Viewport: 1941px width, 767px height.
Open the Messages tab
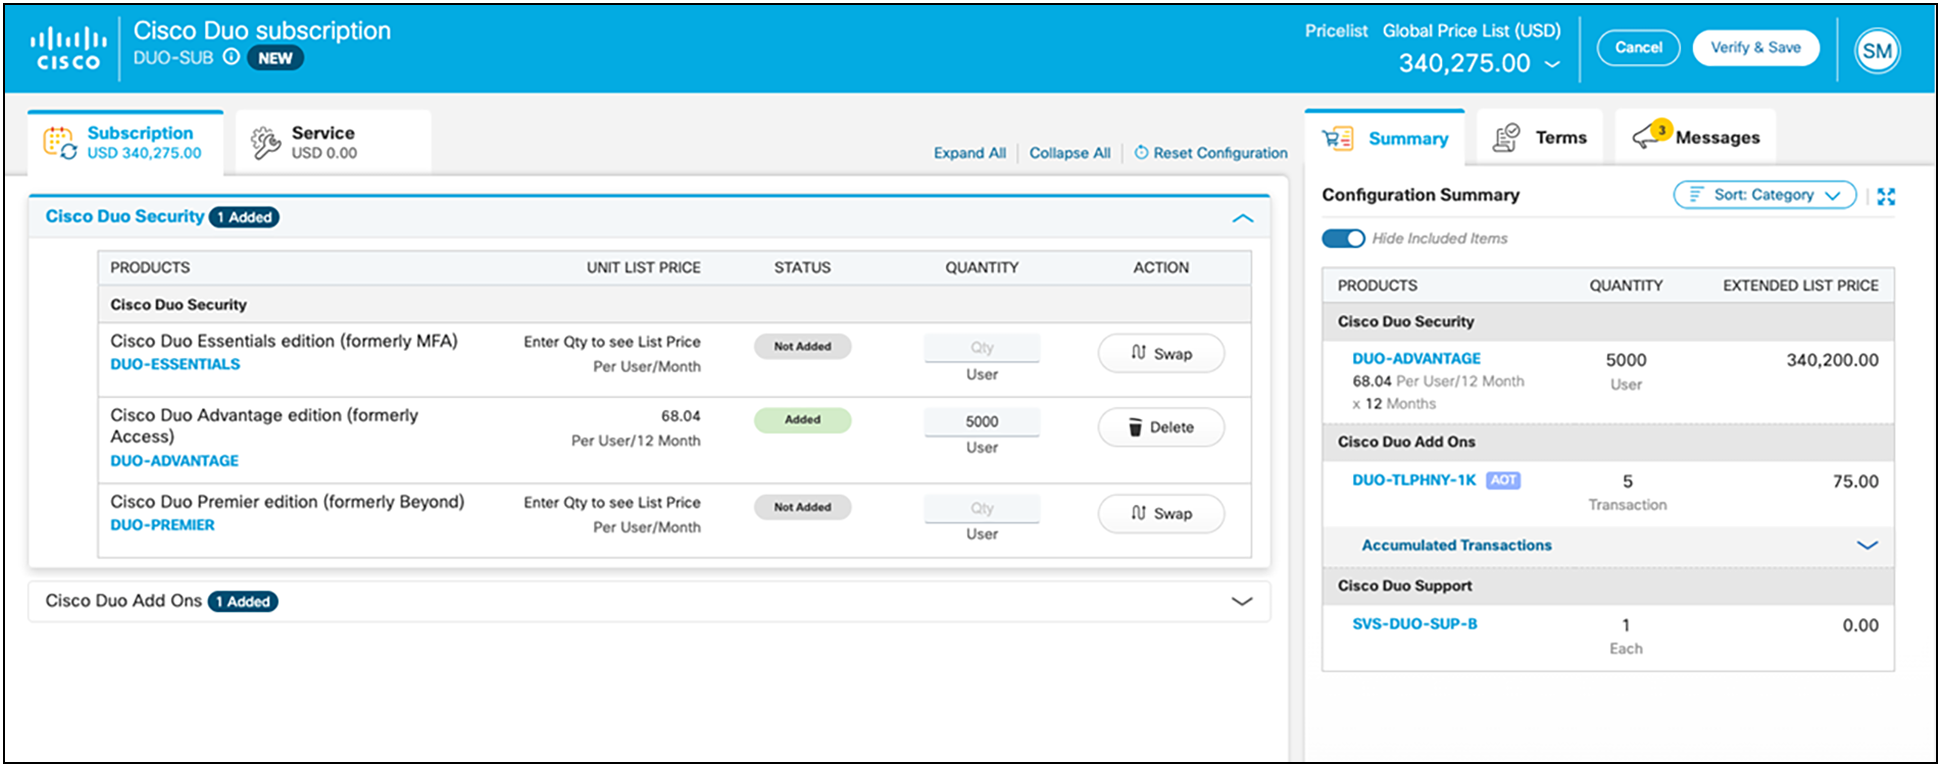click(1696, 138)
